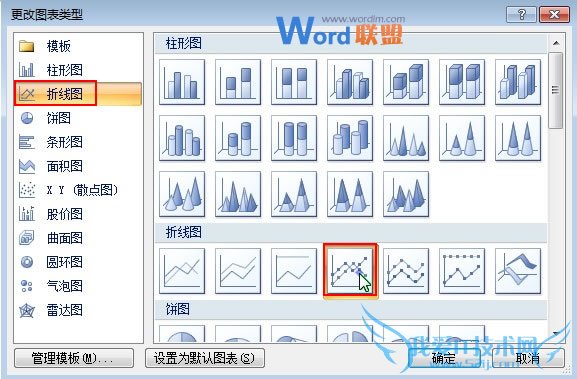577x379 pixels.
Task: Pick the 3-D 100% stacked column icon
Action: click(x=462, y=82)
